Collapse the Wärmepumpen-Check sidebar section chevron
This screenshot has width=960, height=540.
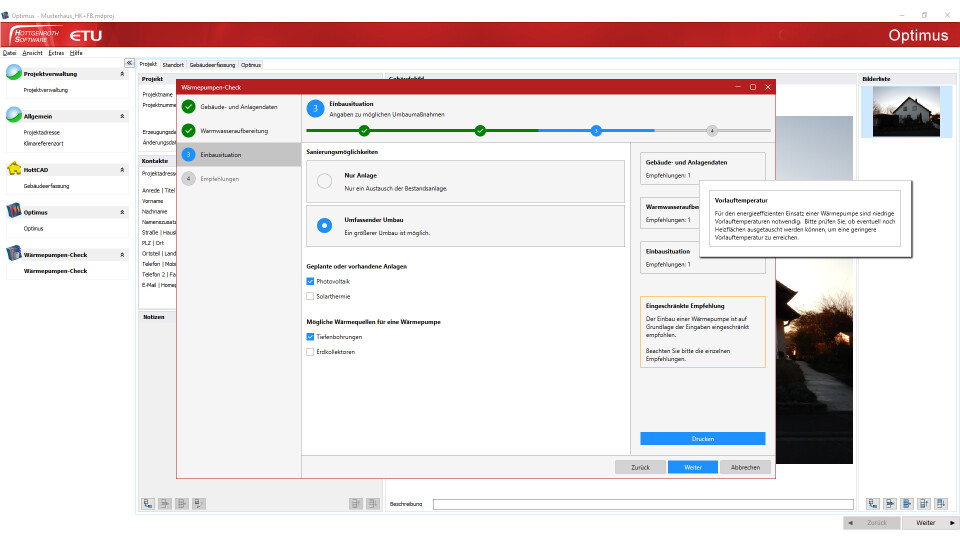point(122,255)
